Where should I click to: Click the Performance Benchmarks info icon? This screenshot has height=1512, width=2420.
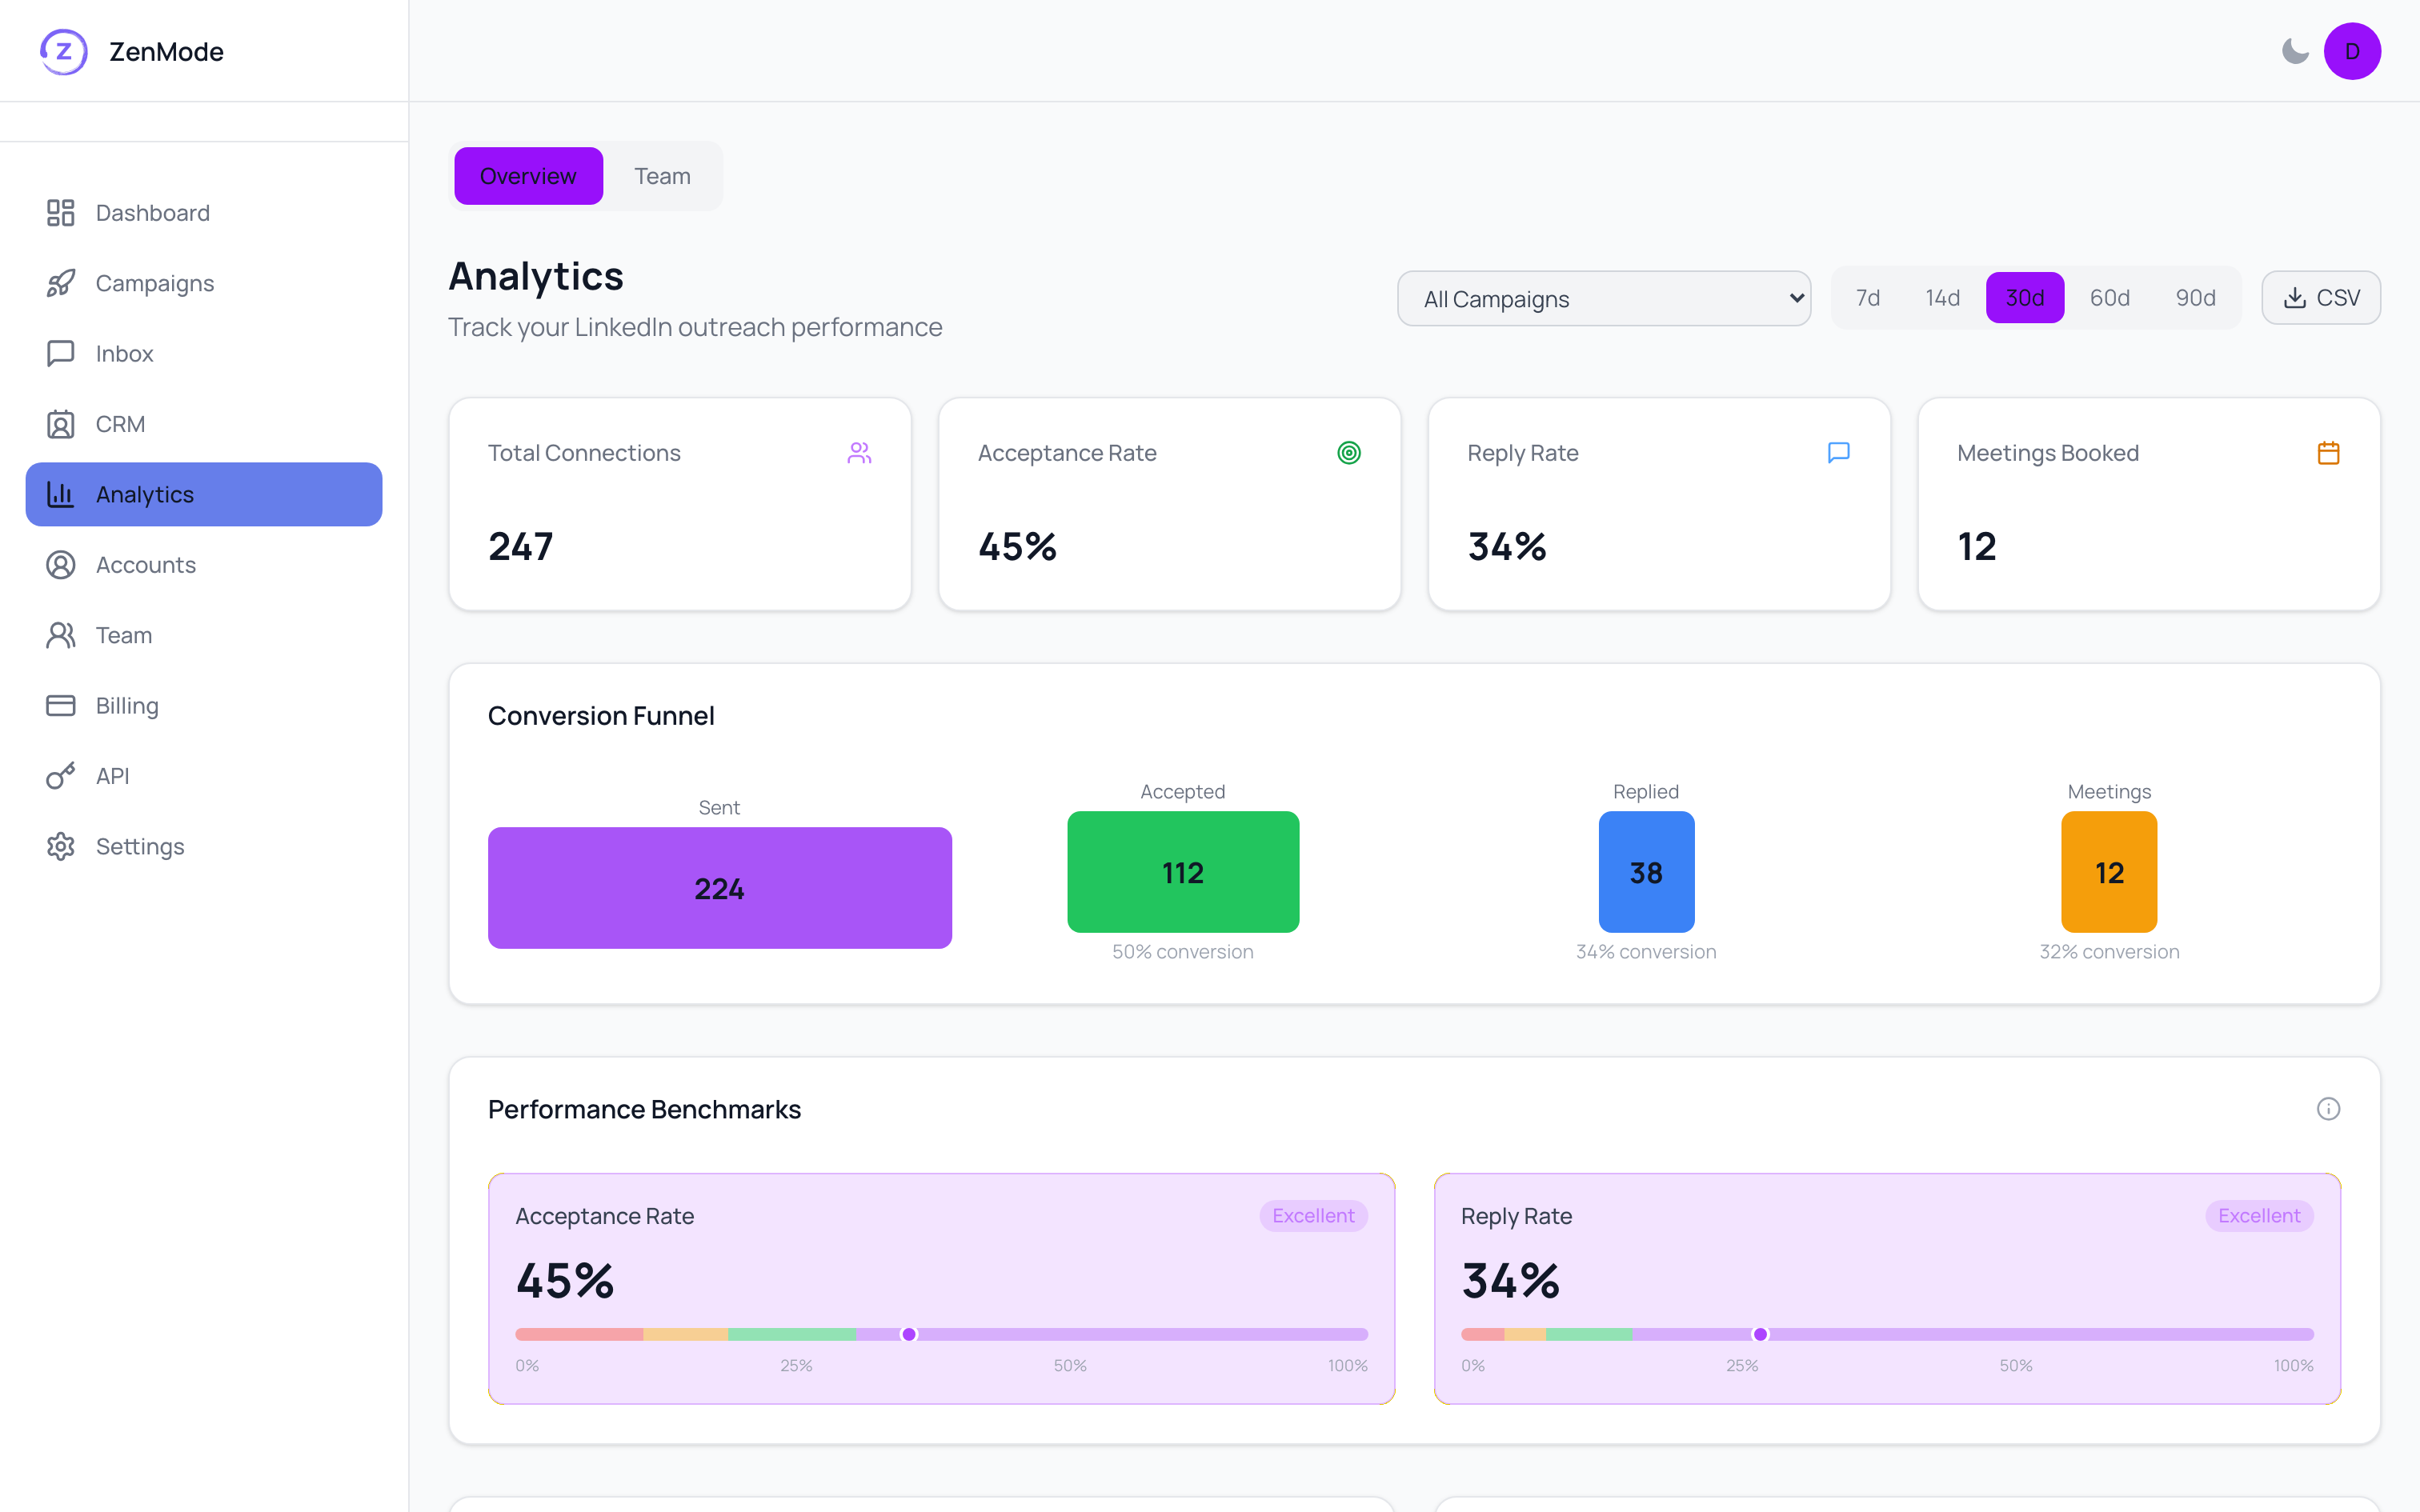coord(2328,1109)
